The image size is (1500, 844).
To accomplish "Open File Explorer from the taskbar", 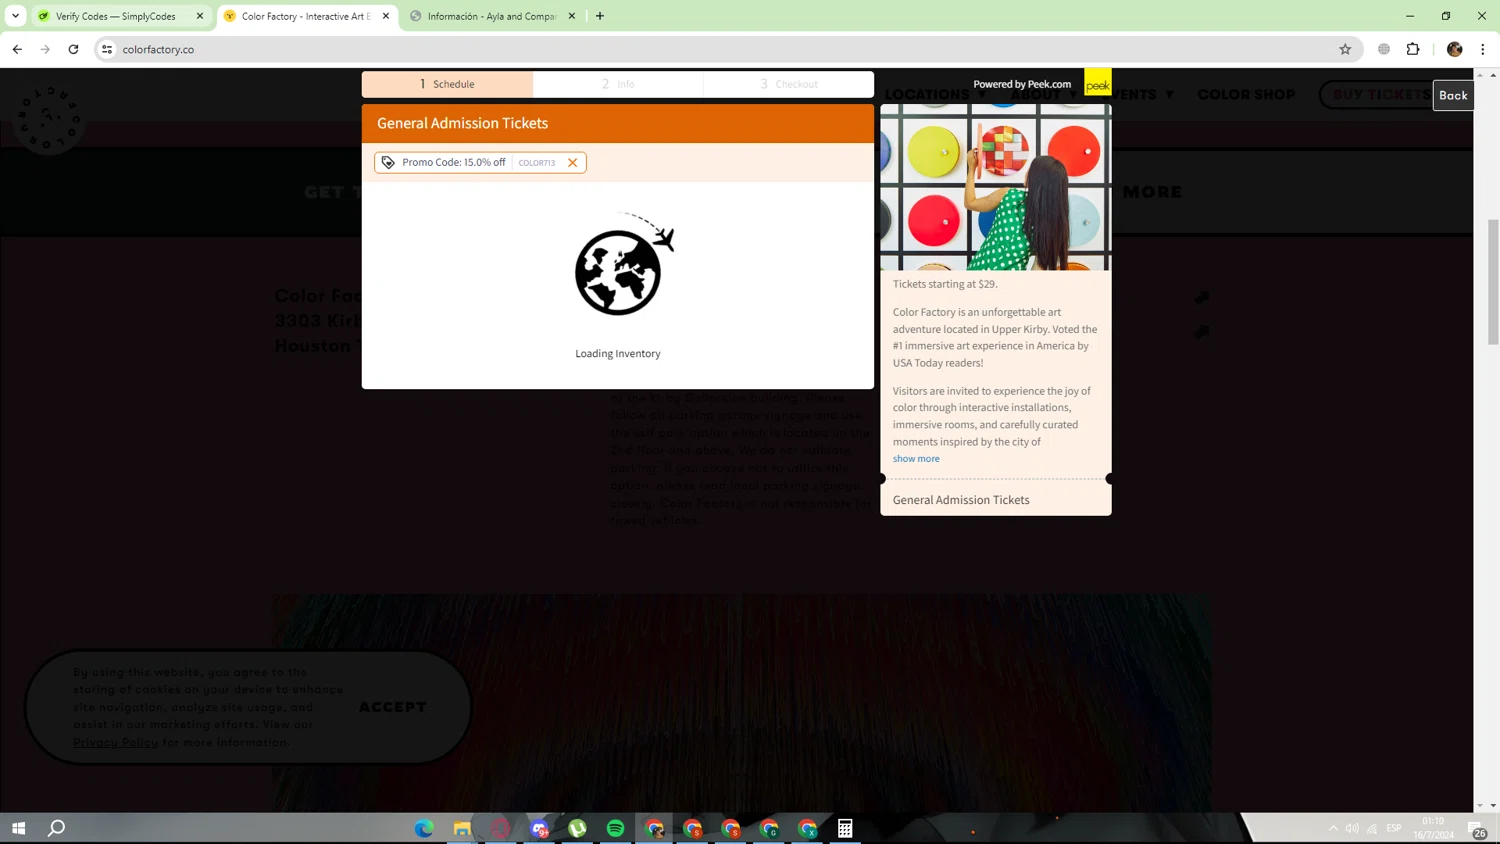I will (x=462, y=828).
